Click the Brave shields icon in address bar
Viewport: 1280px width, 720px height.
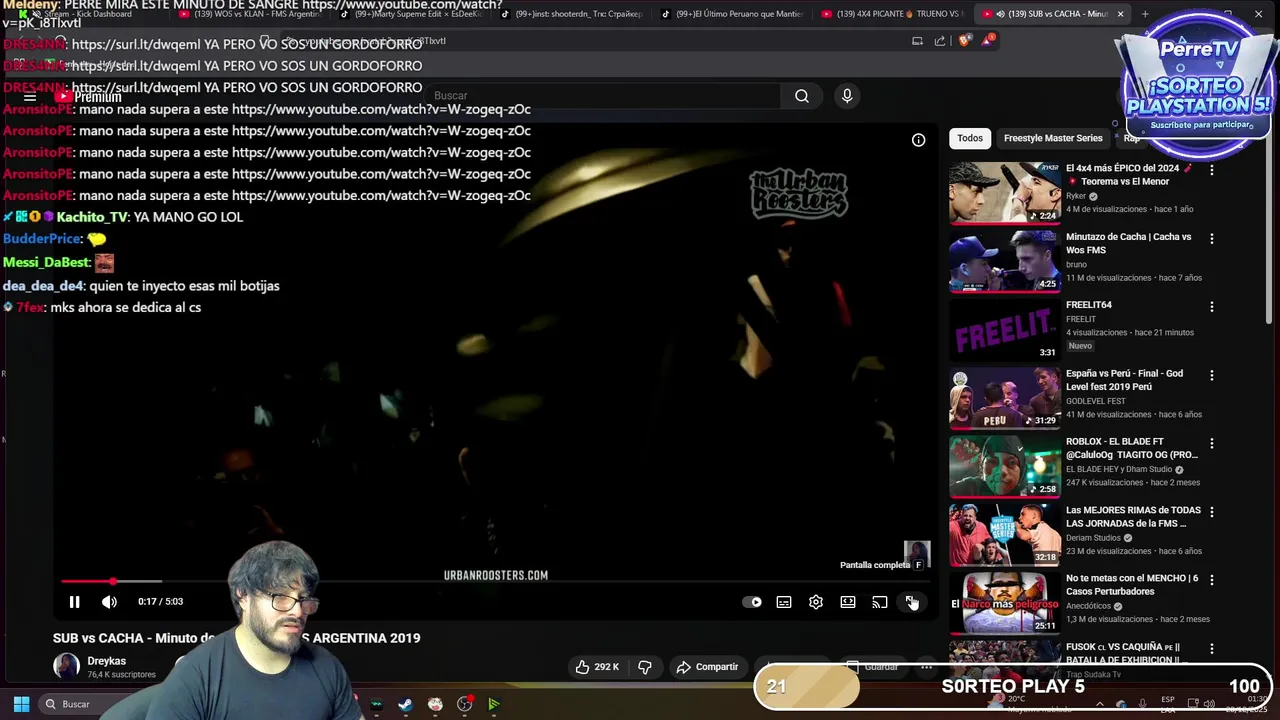(x=964, y=41)
